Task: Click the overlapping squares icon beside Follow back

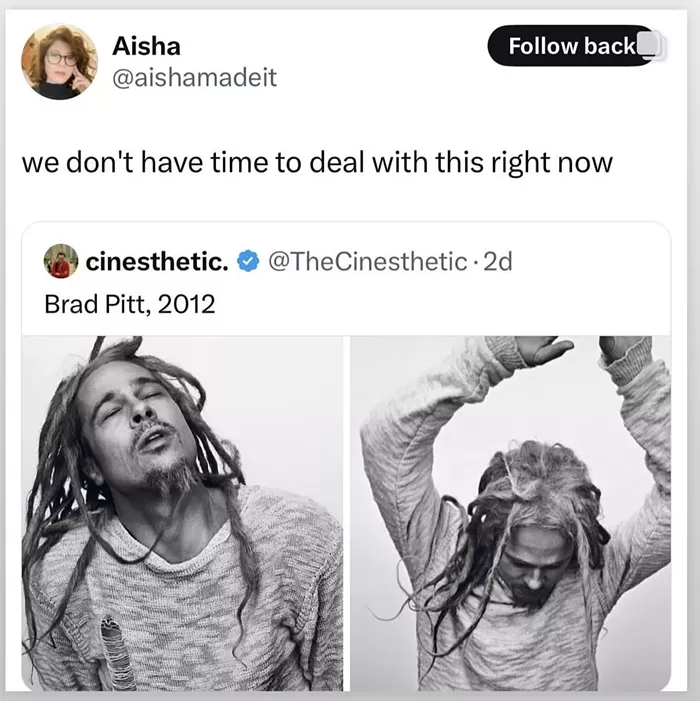Action: [x=651, y=45]
